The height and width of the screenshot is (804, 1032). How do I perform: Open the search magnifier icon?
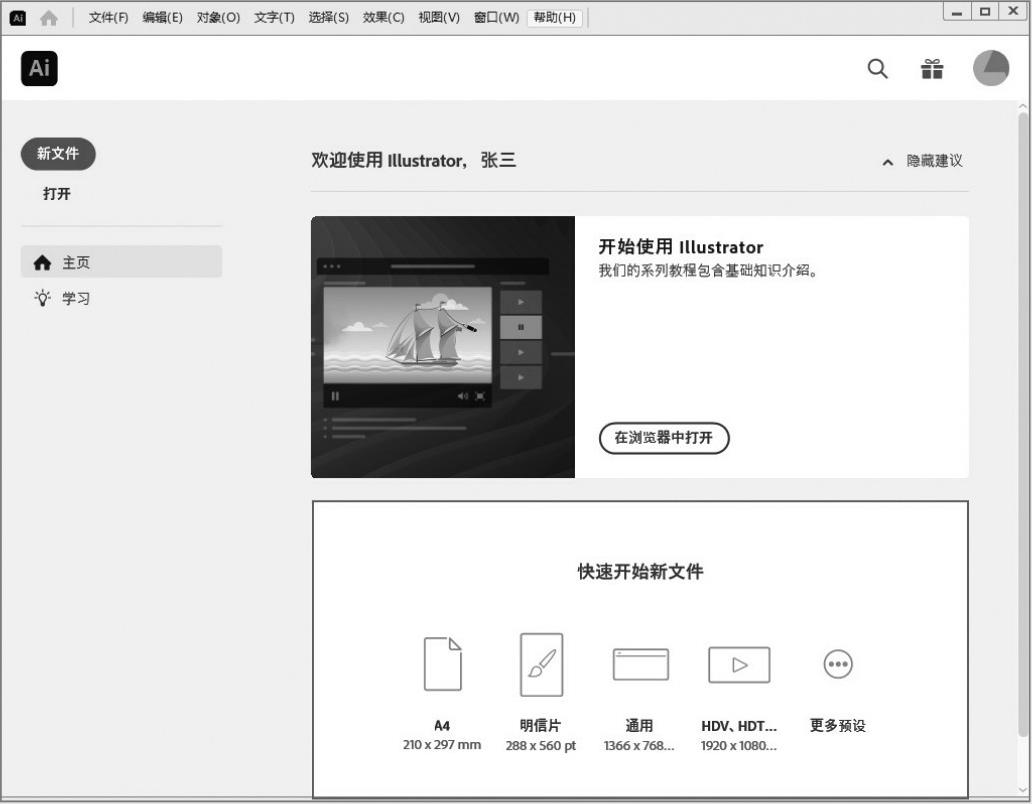pyautogui.click(x=877, y=68)
